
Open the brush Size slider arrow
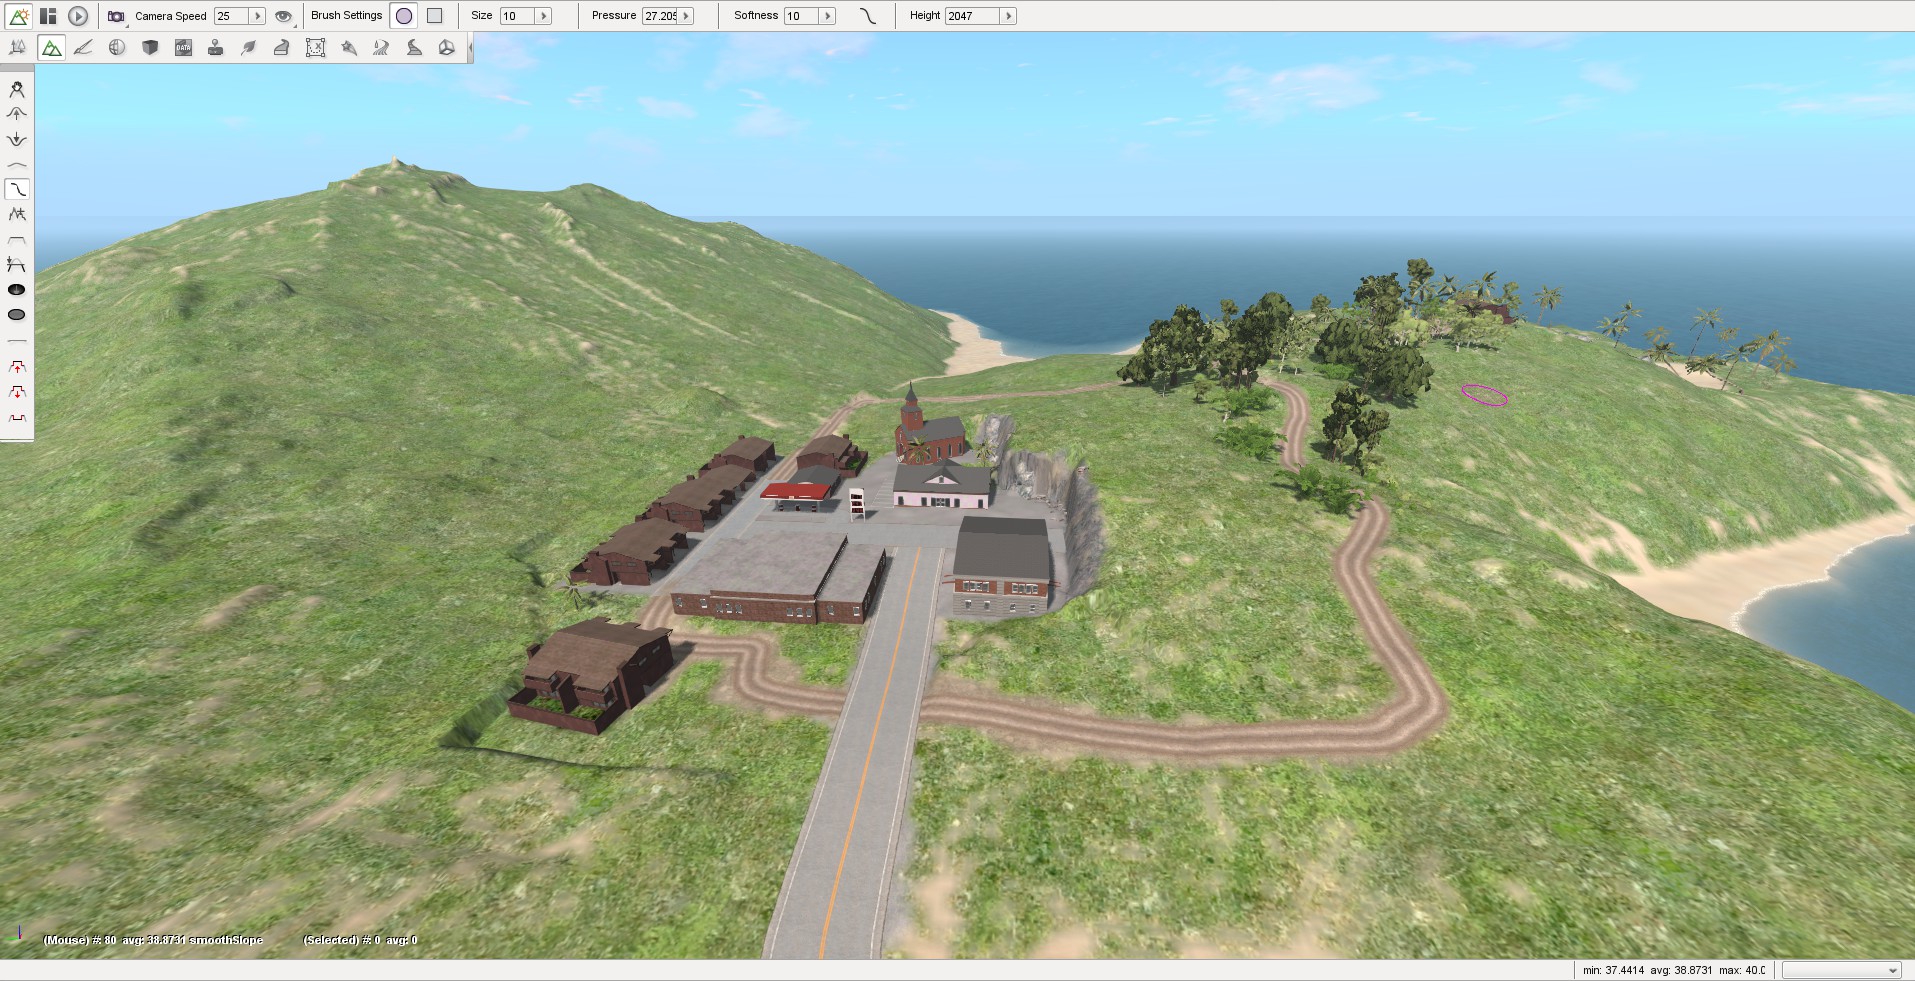coord(544,16)
